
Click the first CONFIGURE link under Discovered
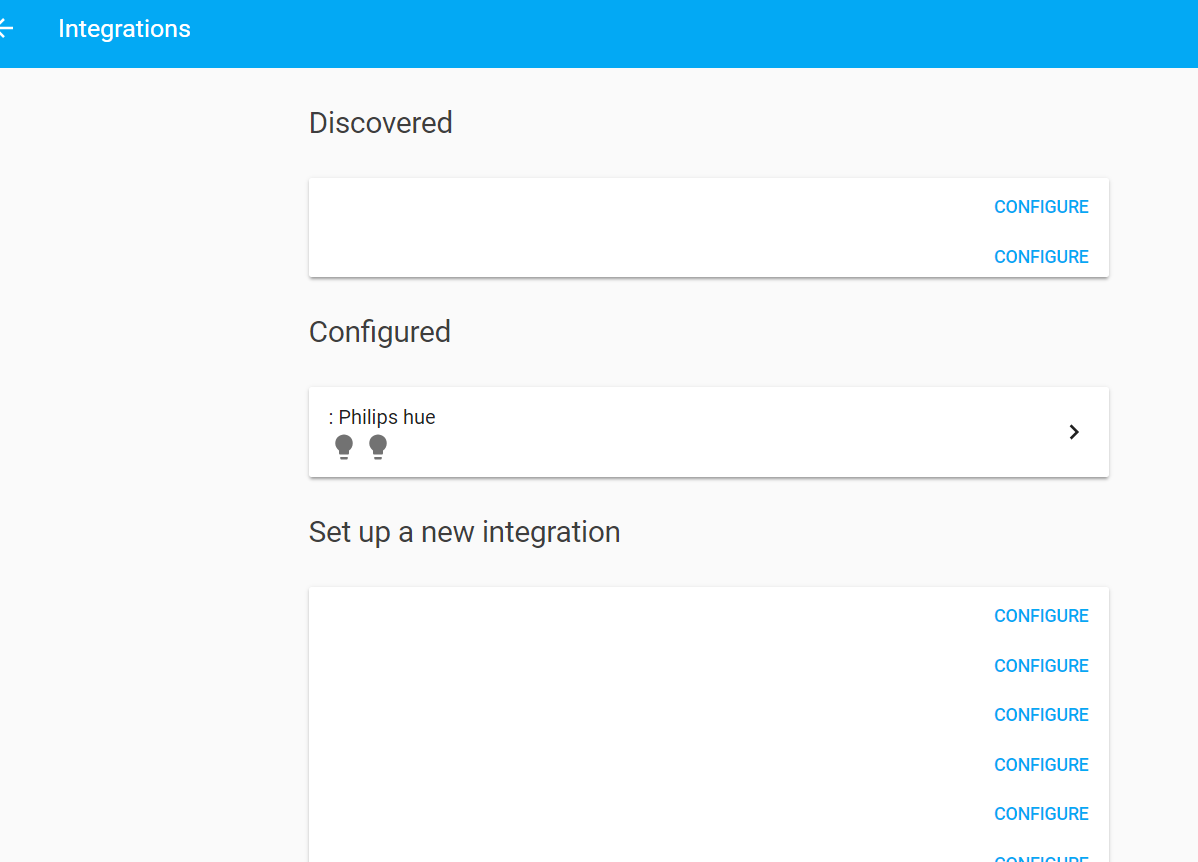point(1041,206)
